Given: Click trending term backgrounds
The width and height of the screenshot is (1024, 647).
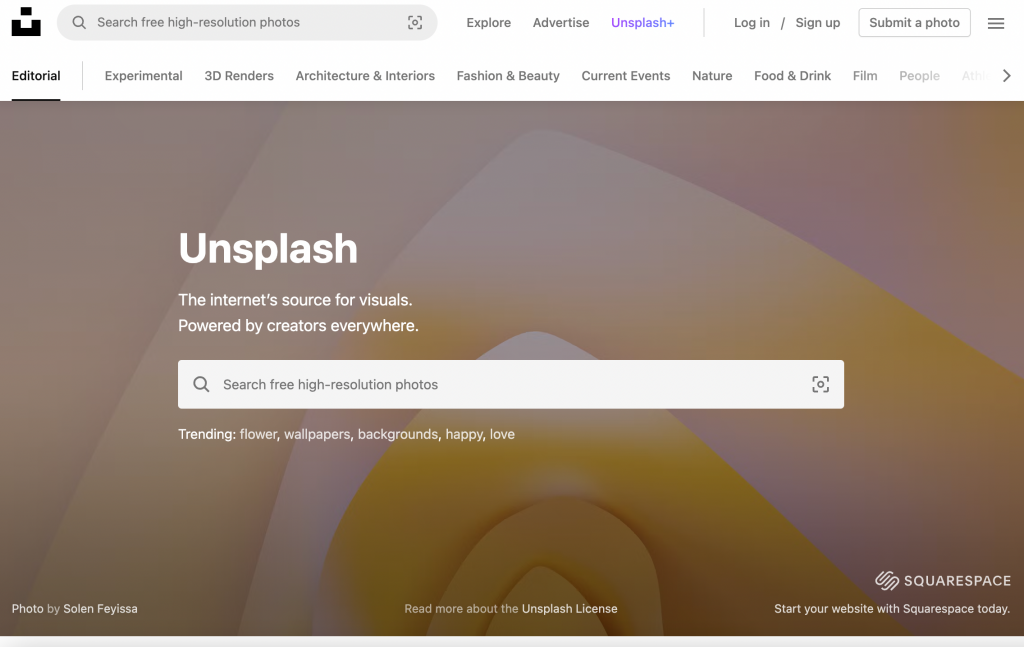Looking at the screenshot, I should pos(398,434).
